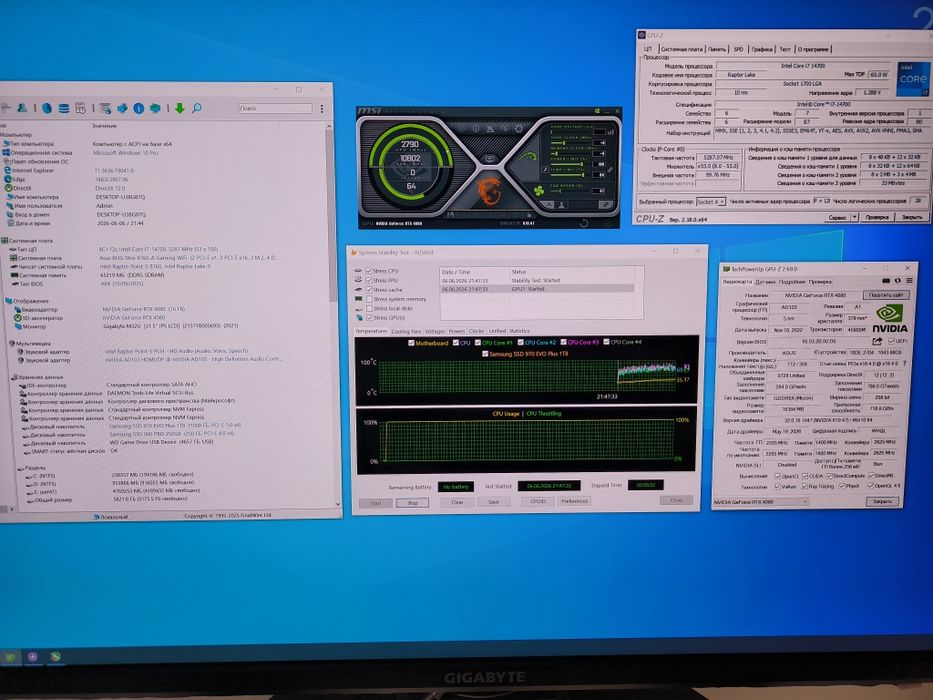Click the green fan icon in MSI Afterburner
The width and height of the screenshot is (933, 700).
pyautogui.click(x=539, y=190)
